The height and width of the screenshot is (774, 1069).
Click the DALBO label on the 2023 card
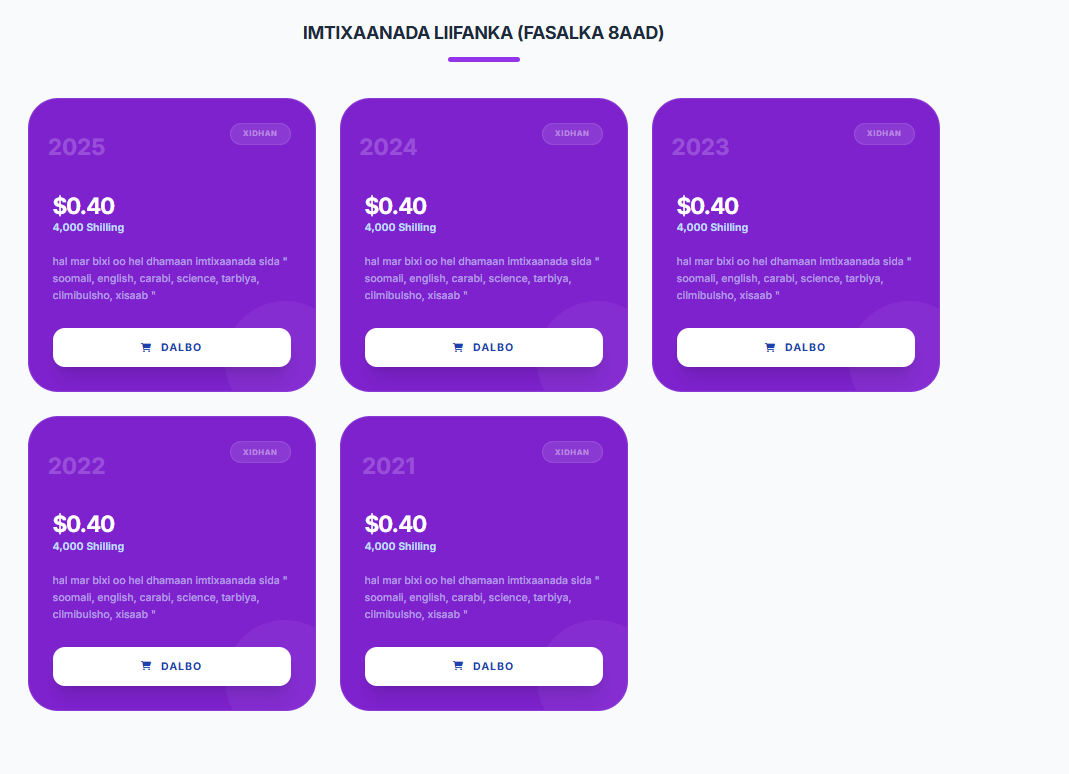tap(805, 347)
